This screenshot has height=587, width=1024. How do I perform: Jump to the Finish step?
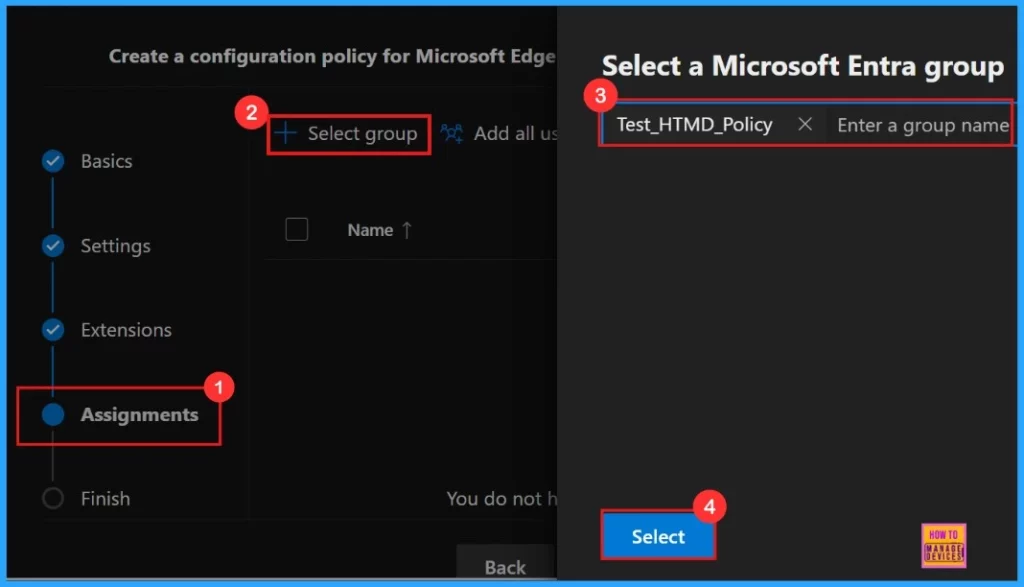pos(105,499)
